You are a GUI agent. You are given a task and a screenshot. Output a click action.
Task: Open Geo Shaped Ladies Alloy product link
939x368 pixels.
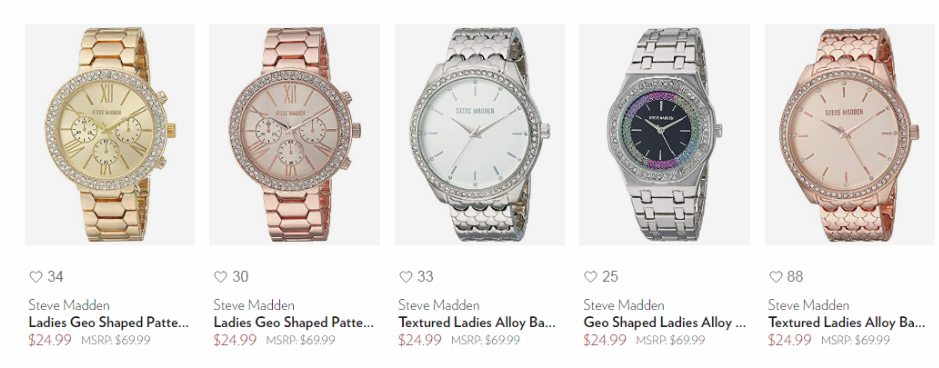[664, 323]
